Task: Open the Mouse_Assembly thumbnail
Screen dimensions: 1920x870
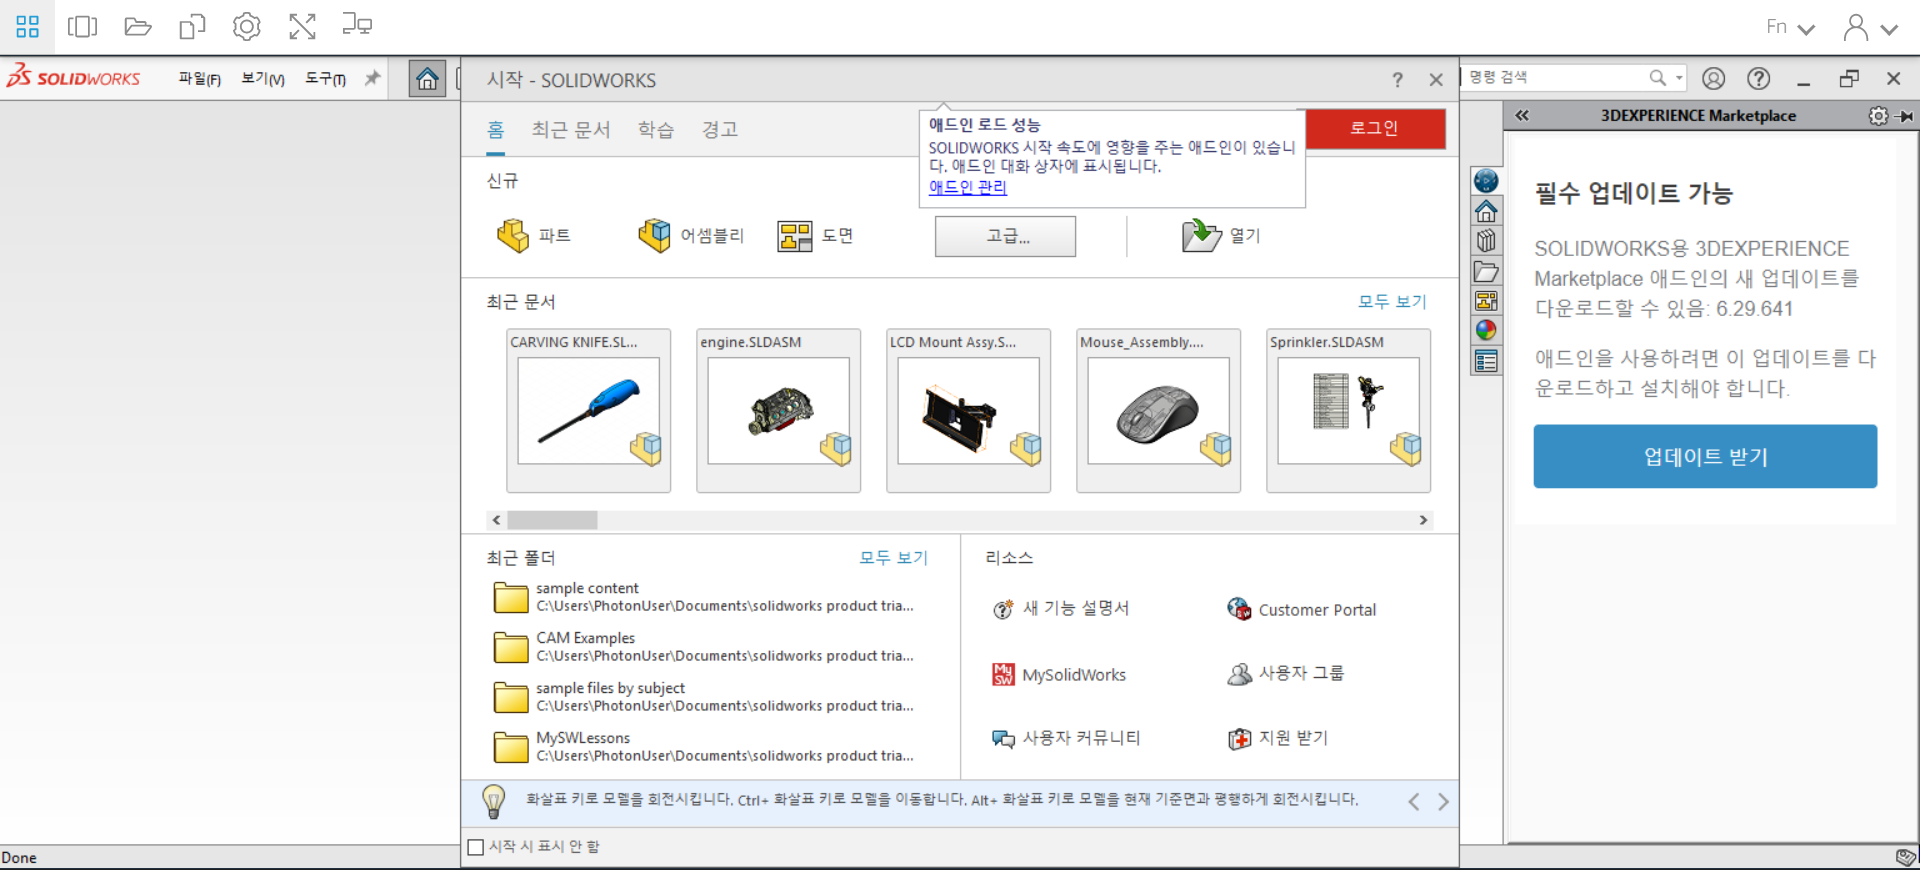Action: point(1158,411)
